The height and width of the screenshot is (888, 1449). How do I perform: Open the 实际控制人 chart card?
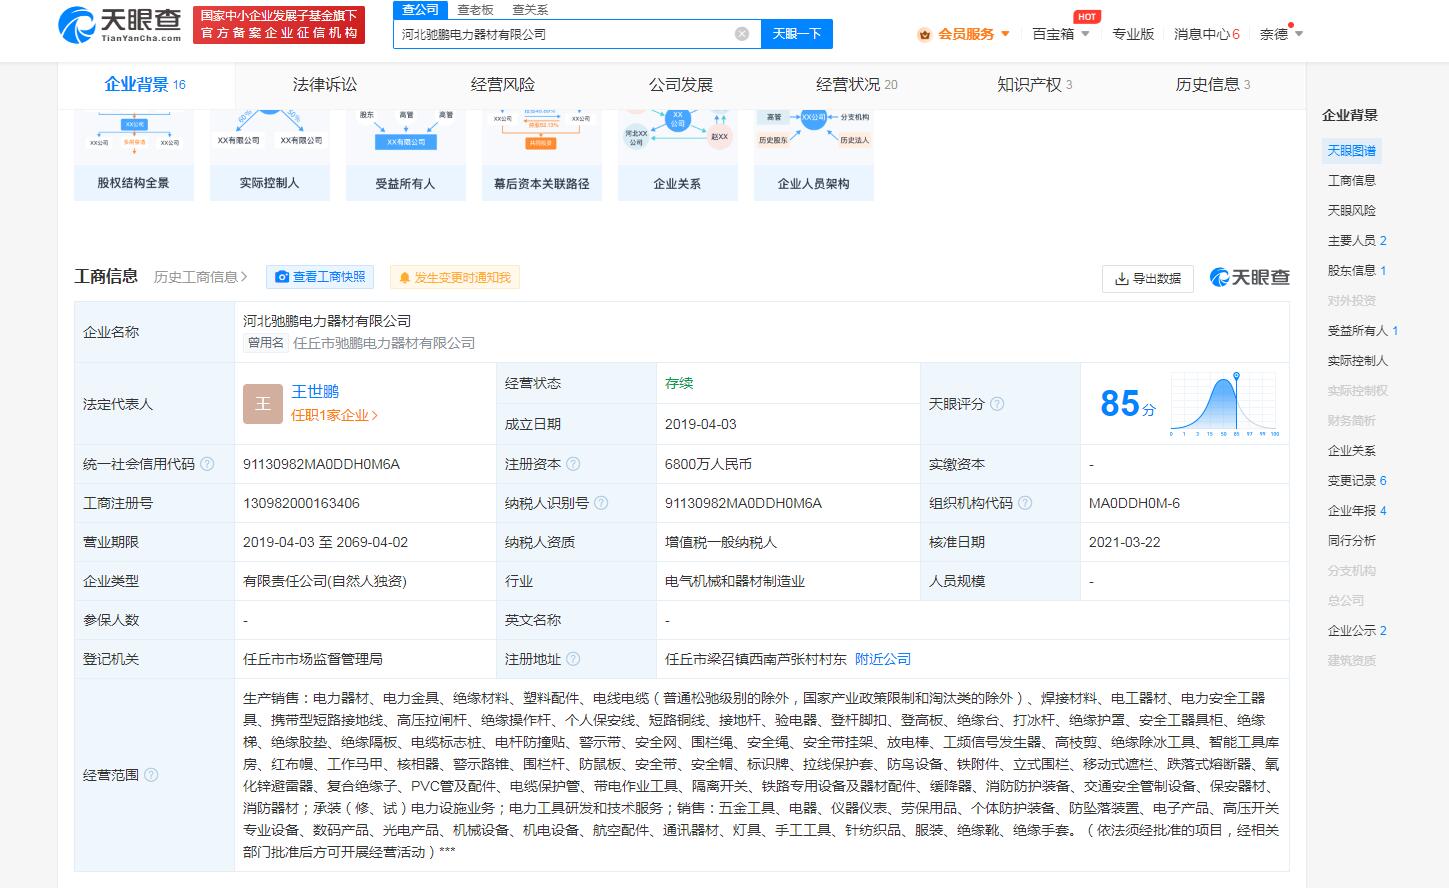(x=270, y=155)
